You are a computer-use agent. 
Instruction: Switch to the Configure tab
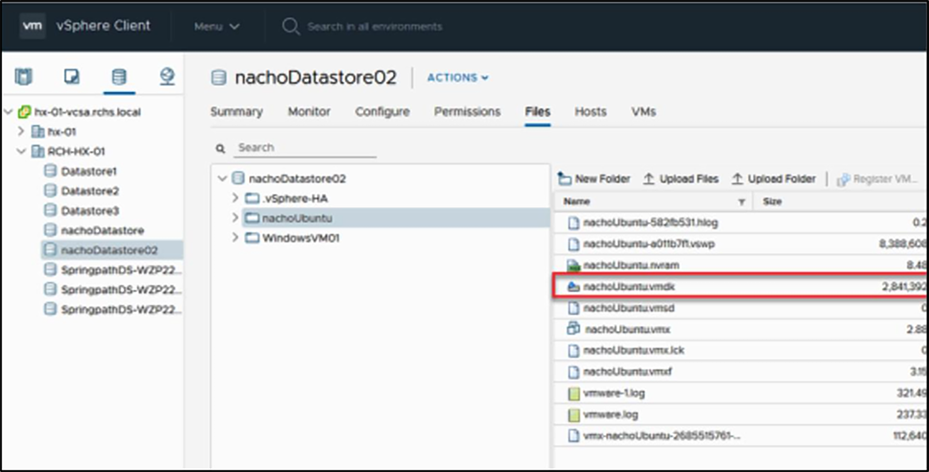pyautogui.click(x=382, y=112)
